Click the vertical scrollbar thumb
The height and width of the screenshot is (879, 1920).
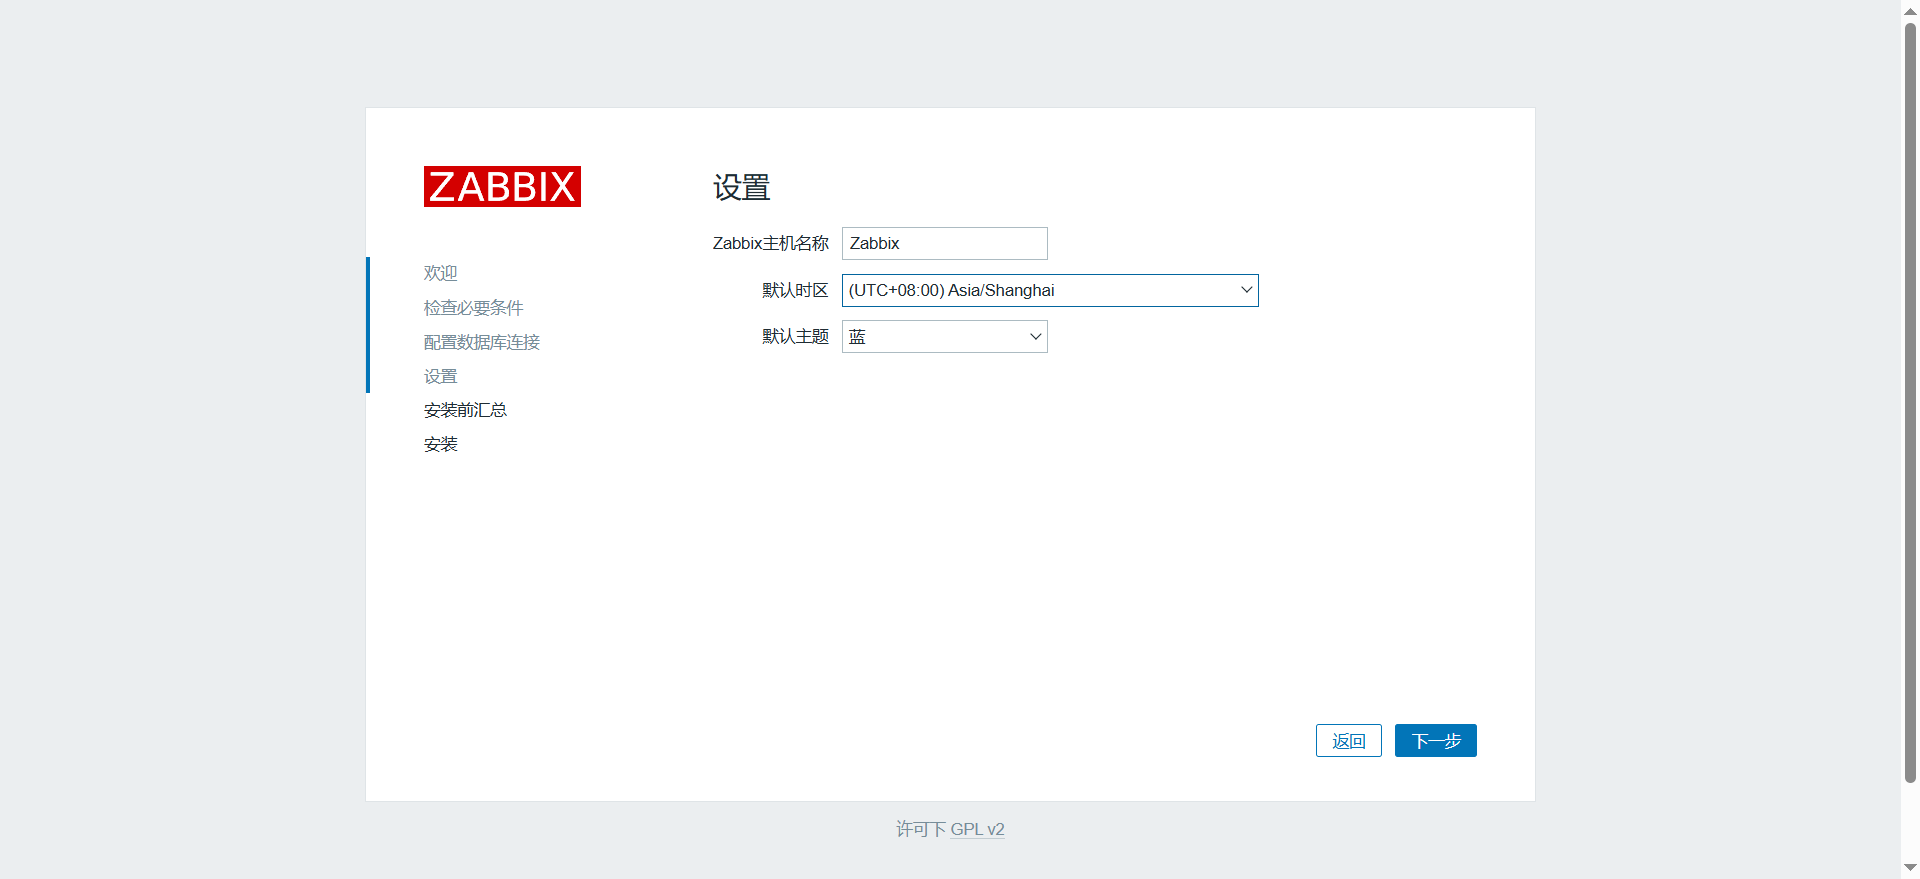point(1910,400)
